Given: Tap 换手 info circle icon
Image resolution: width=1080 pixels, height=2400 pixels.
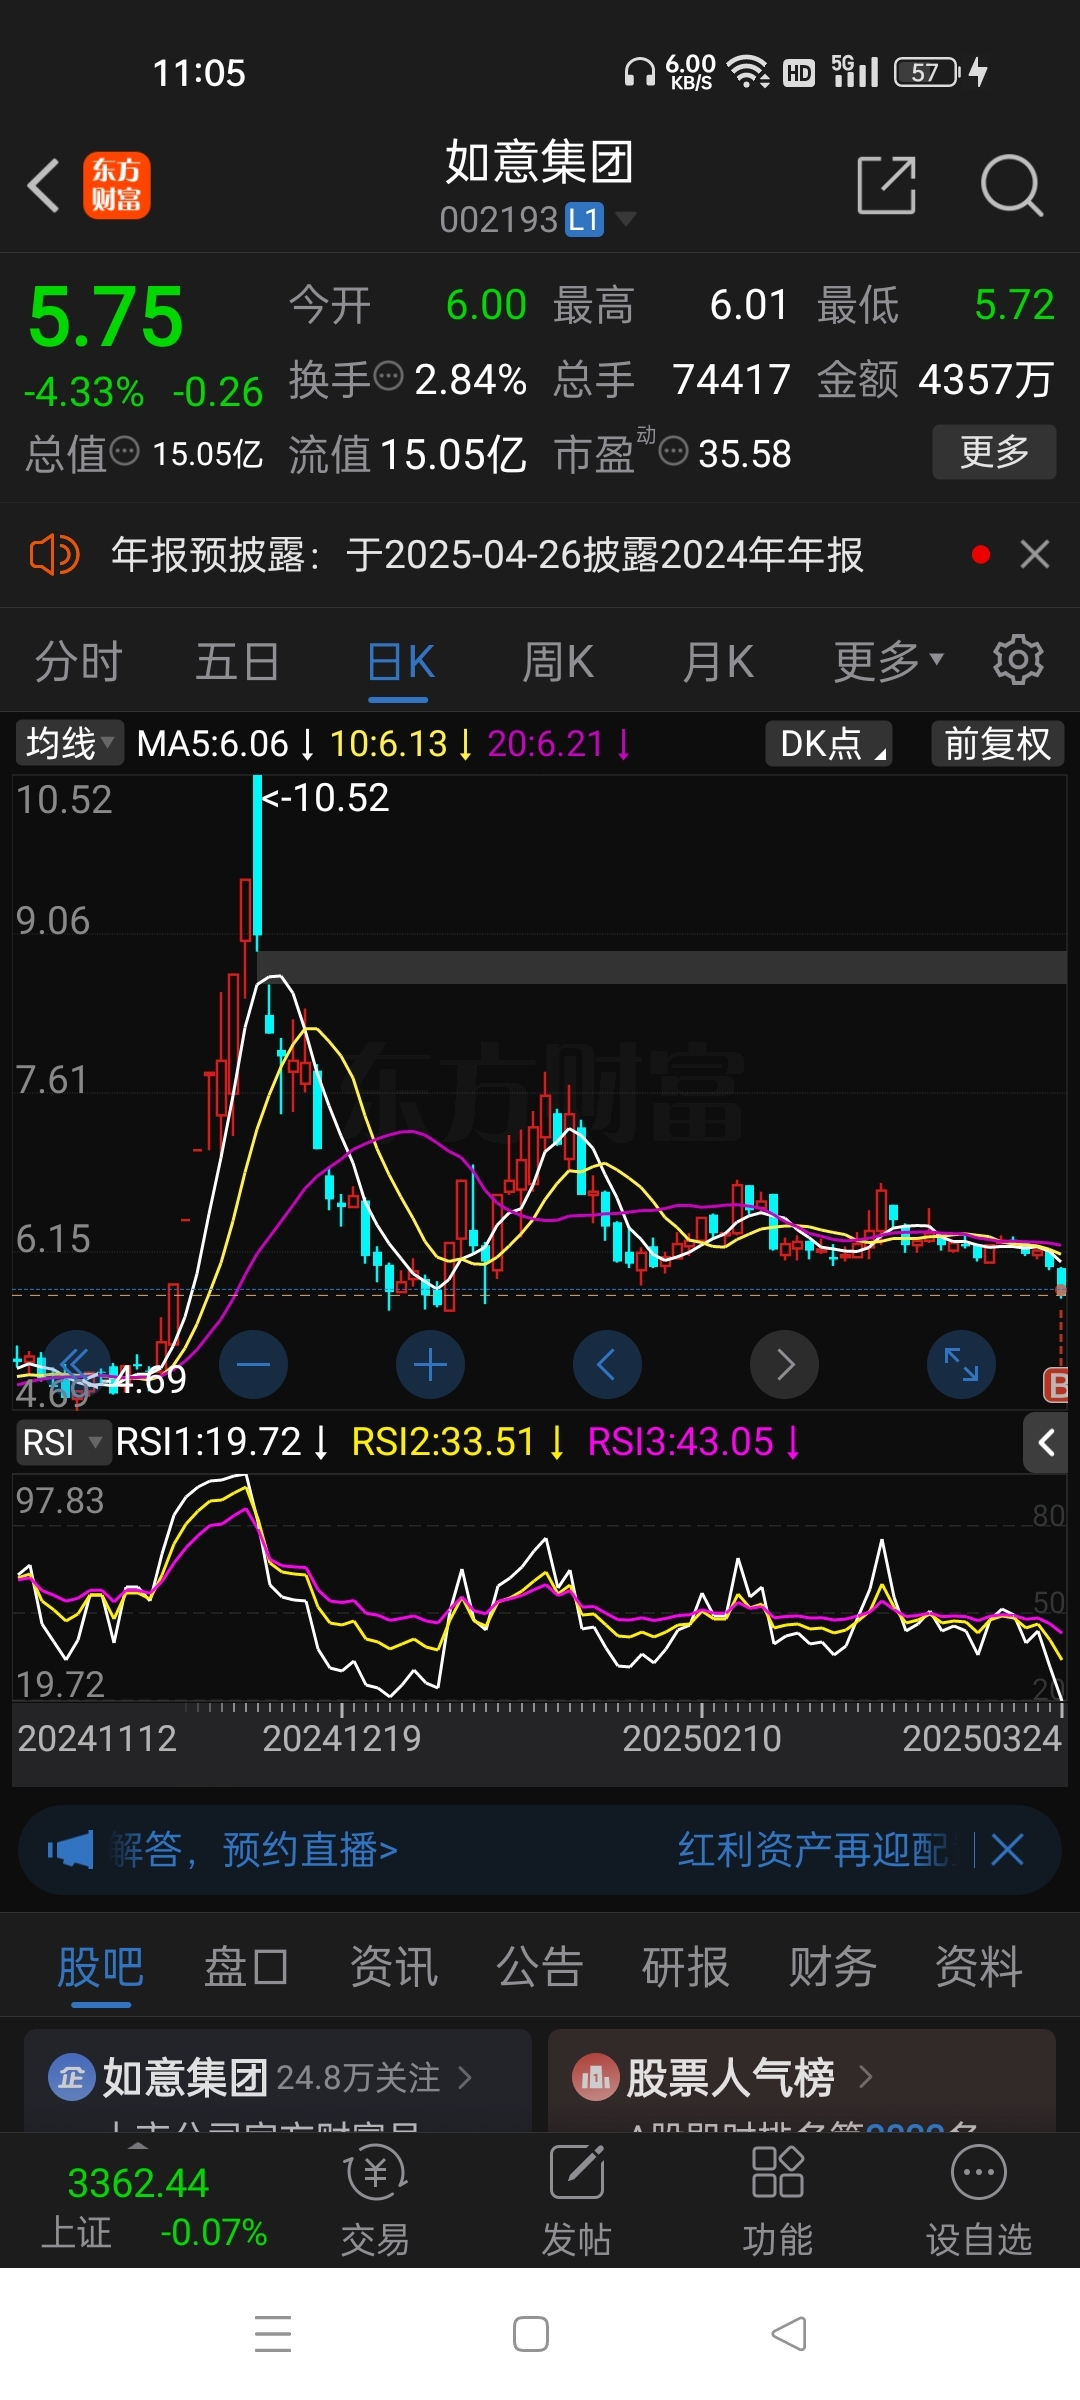Looking at the screenshot, I should click(x=388, y=376).
